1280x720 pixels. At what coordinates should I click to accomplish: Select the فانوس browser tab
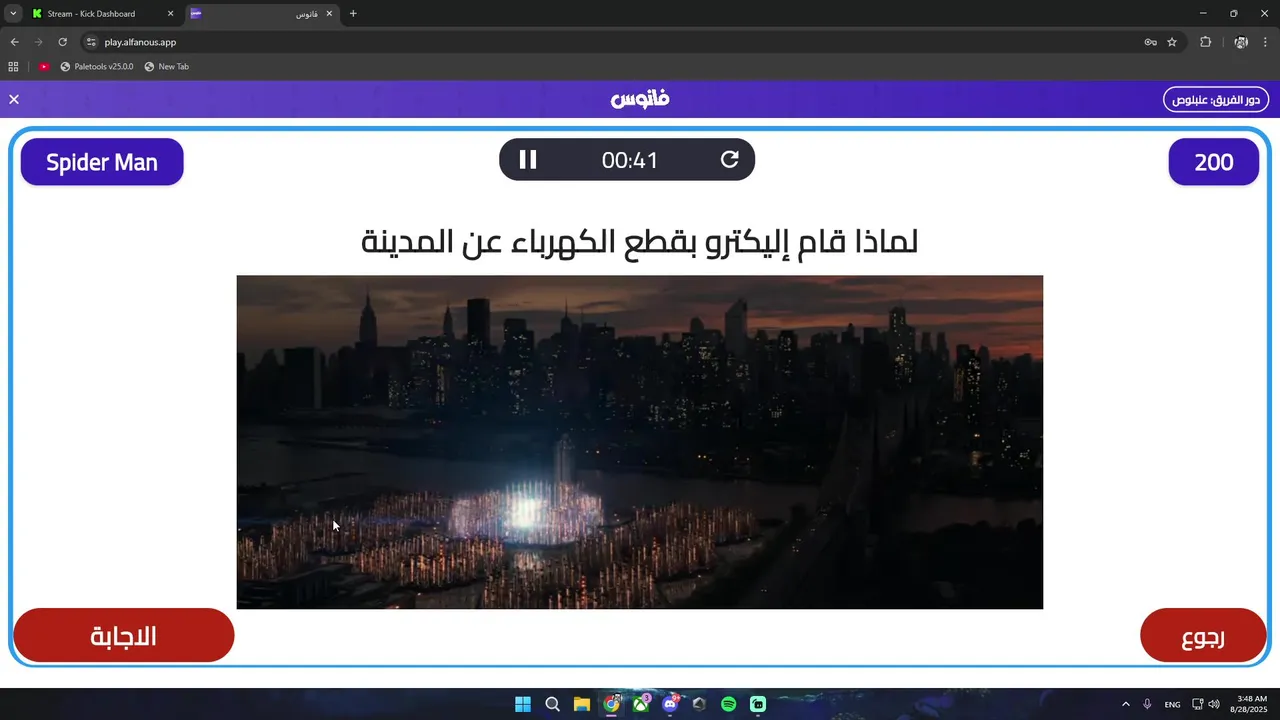click(x=262, y=14)
